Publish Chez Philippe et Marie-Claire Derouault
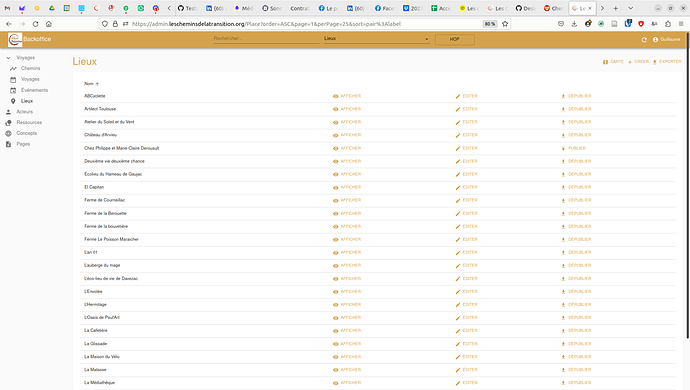 (574, 148)
